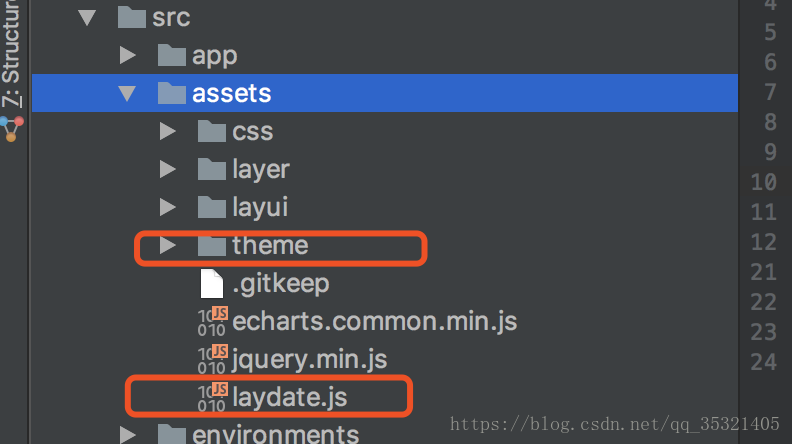The width and height of the screenshot is (792, 444).
Task: Expand the app folder arrow
Action: point(127,55)
